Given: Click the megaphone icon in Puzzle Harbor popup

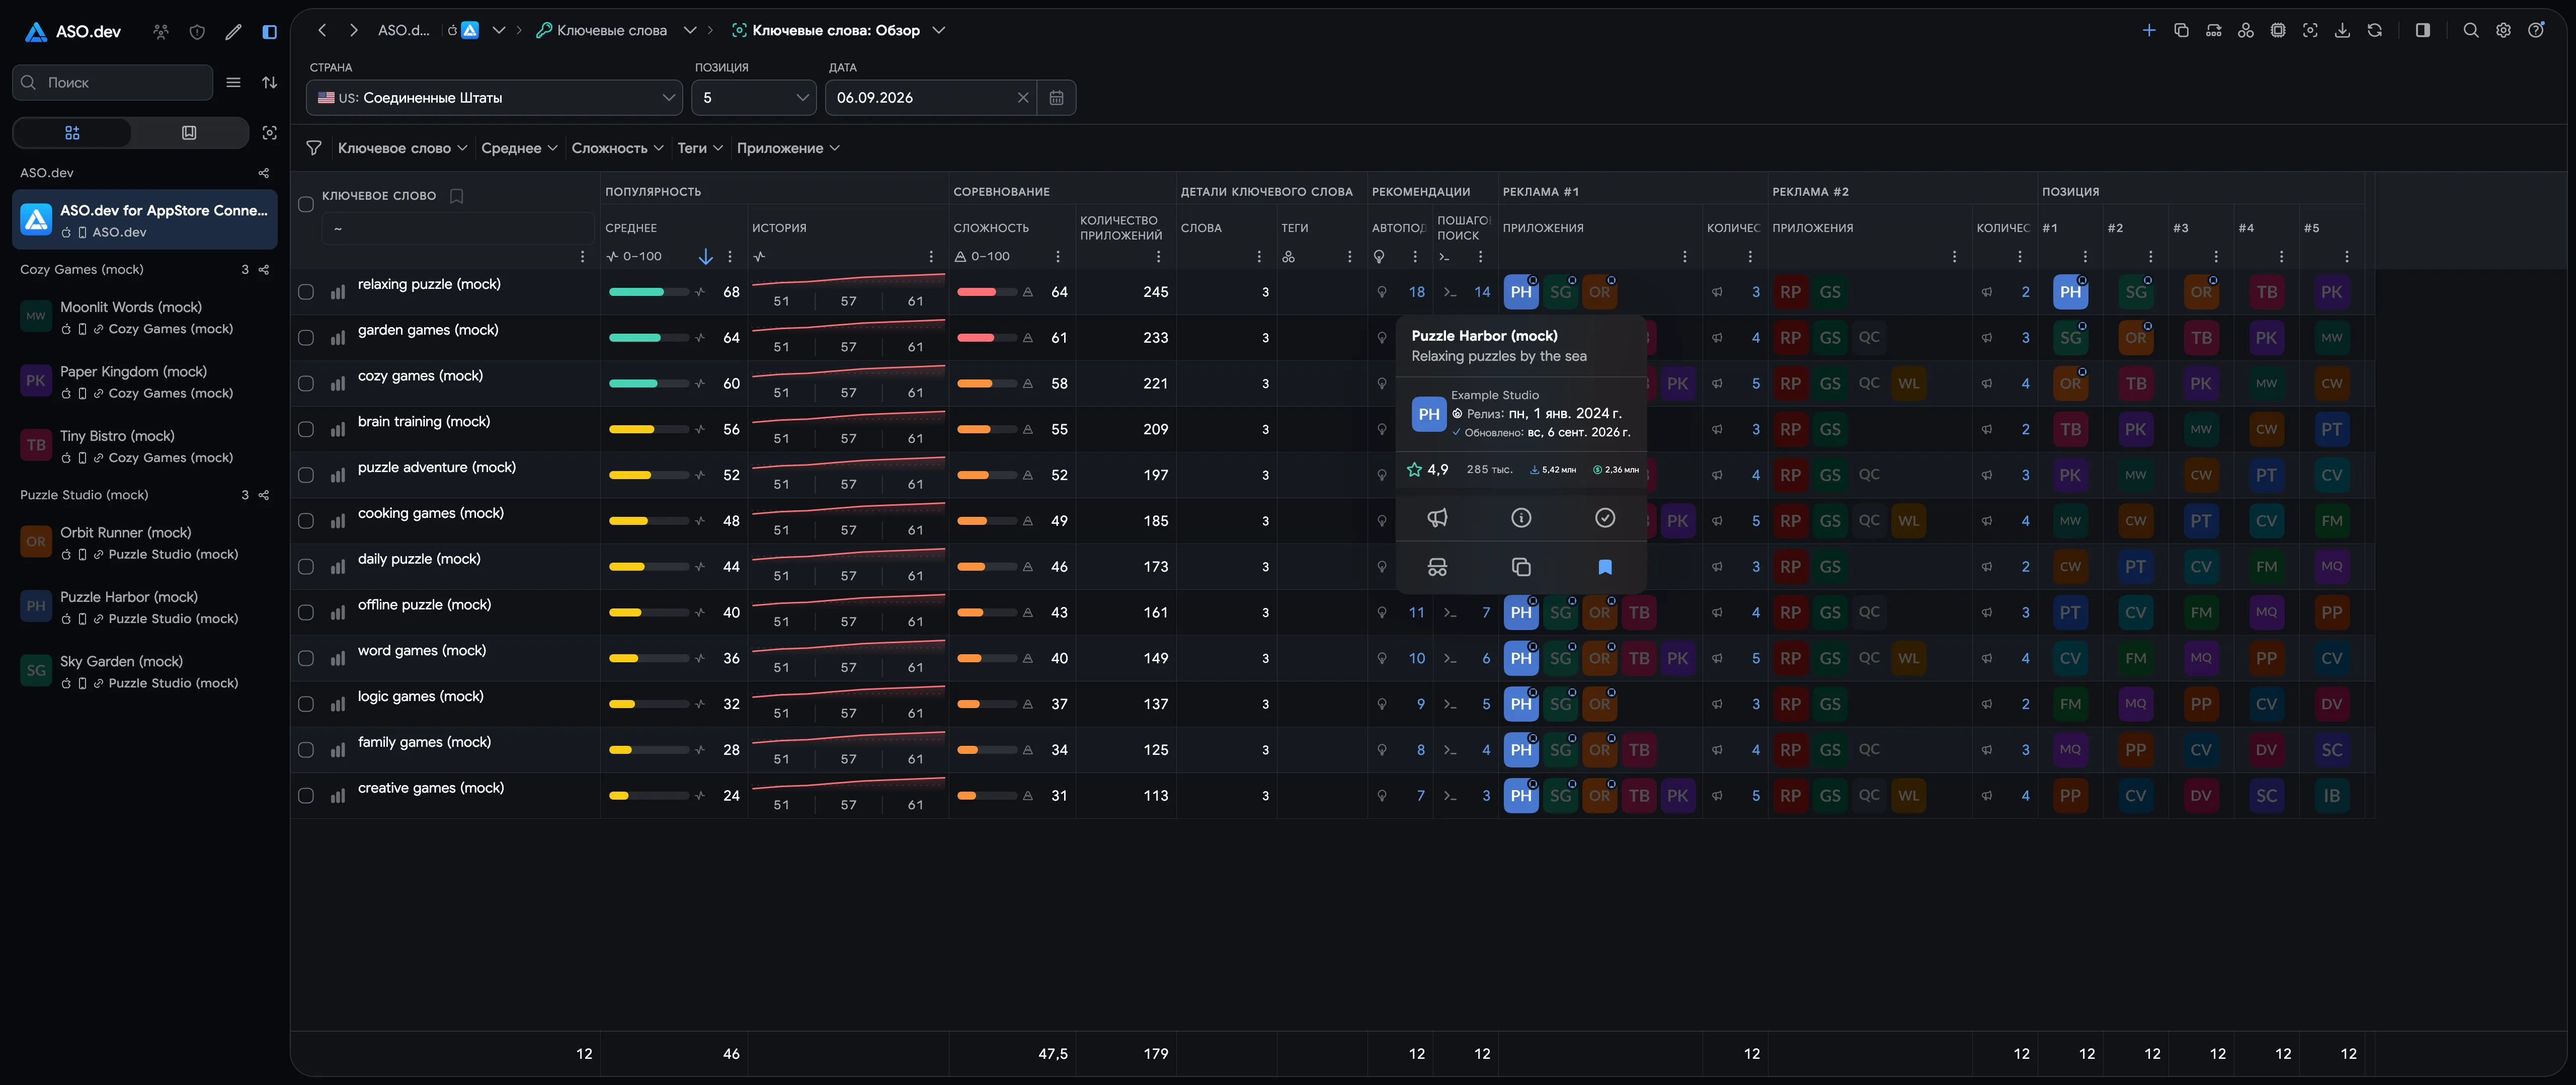Looking at the screenshot, I should [x=1437, y=517].
